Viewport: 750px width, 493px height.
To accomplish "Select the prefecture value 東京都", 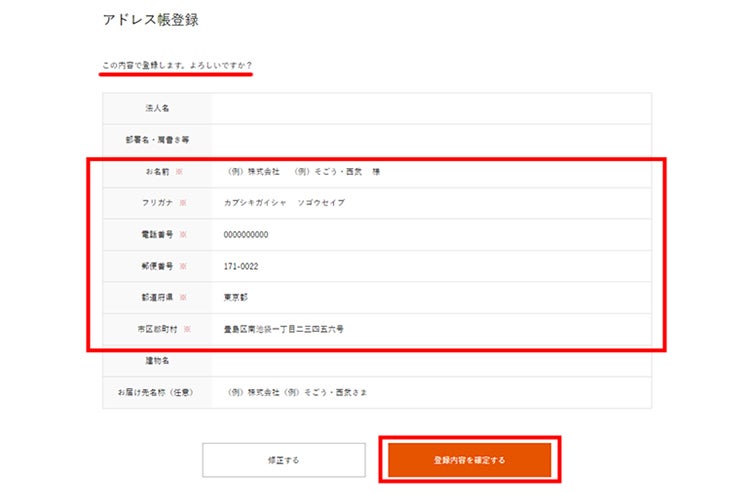I will click(236, 297).
